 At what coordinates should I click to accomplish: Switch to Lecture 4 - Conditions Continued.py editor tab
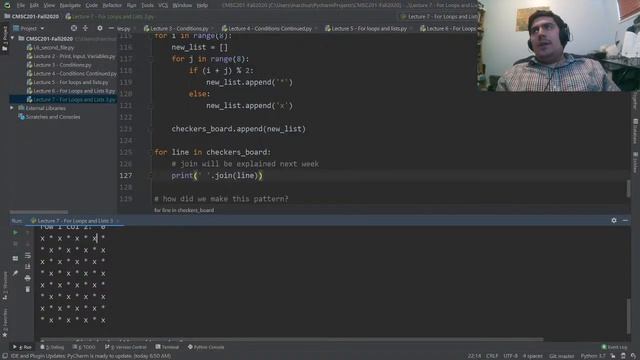tap(267, 29)
